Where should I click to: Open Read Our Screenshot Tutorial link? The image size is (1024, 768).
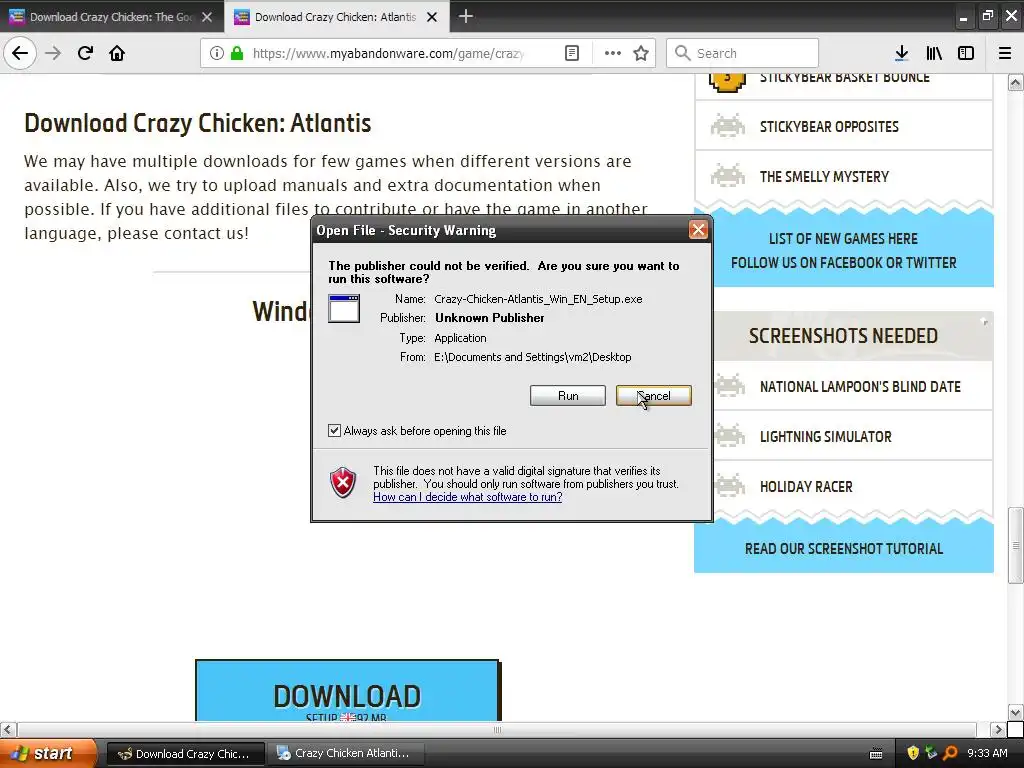(x=844, y=549)
